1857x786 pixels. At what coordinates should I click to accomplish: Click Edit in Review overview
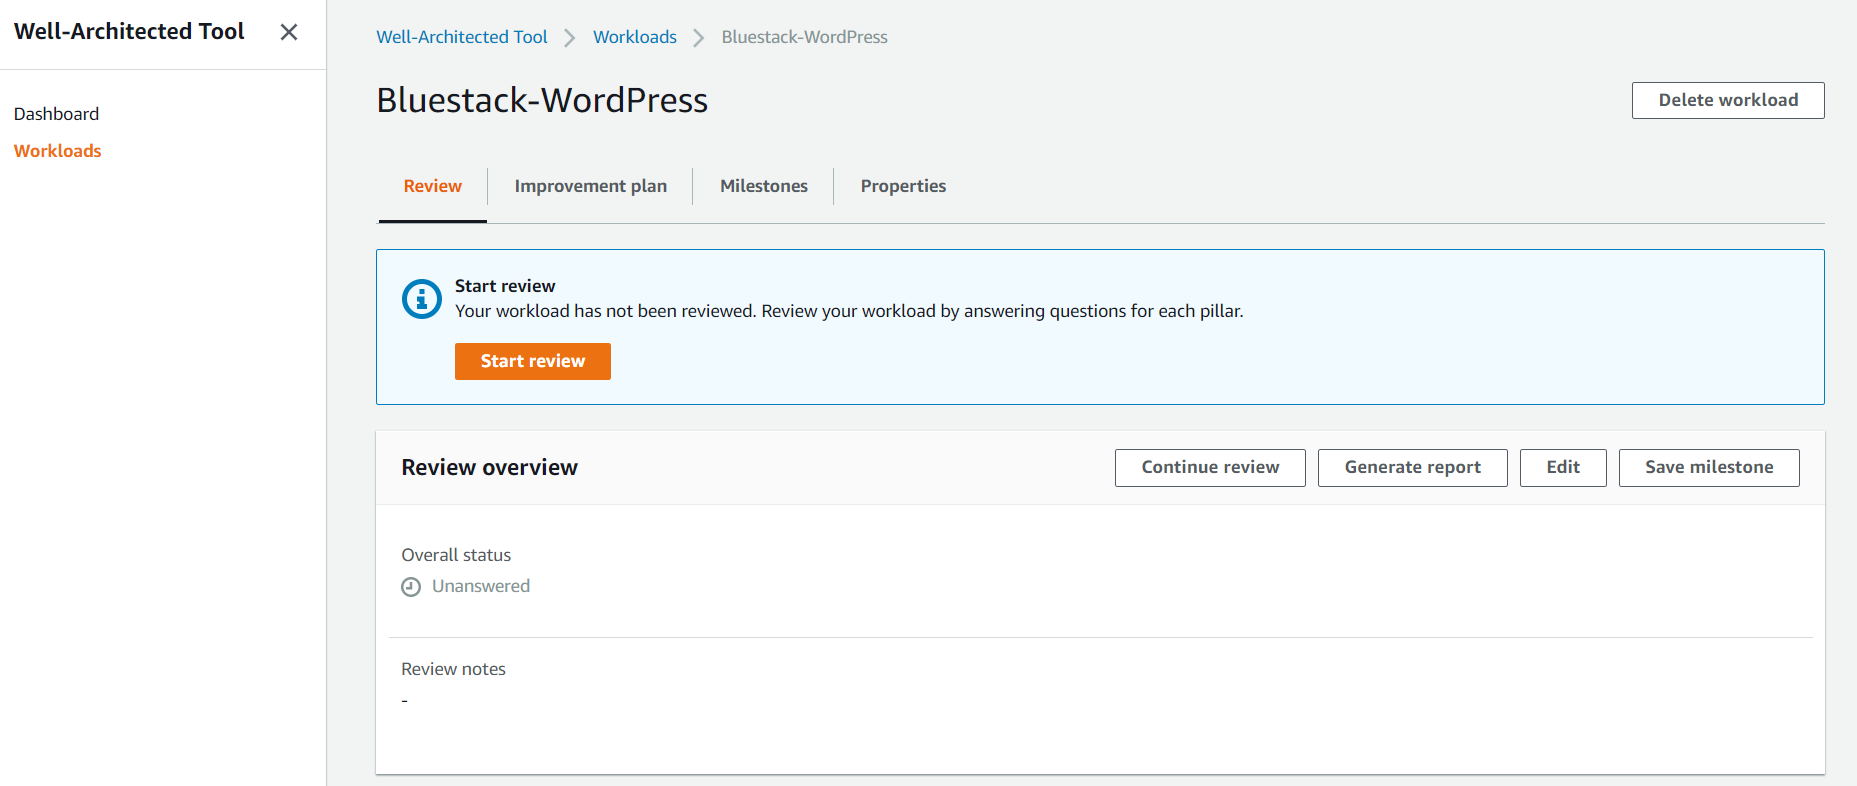point(1563,467)
